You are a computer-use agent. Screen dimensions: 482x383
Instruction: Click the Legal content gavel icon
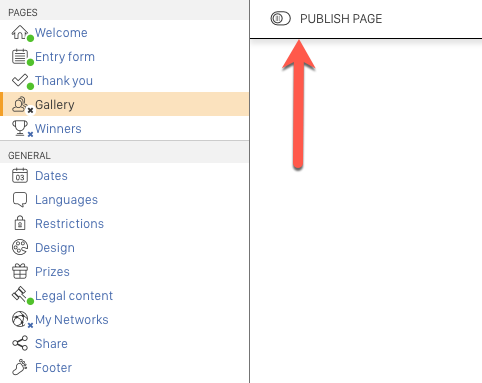(20, 295)
